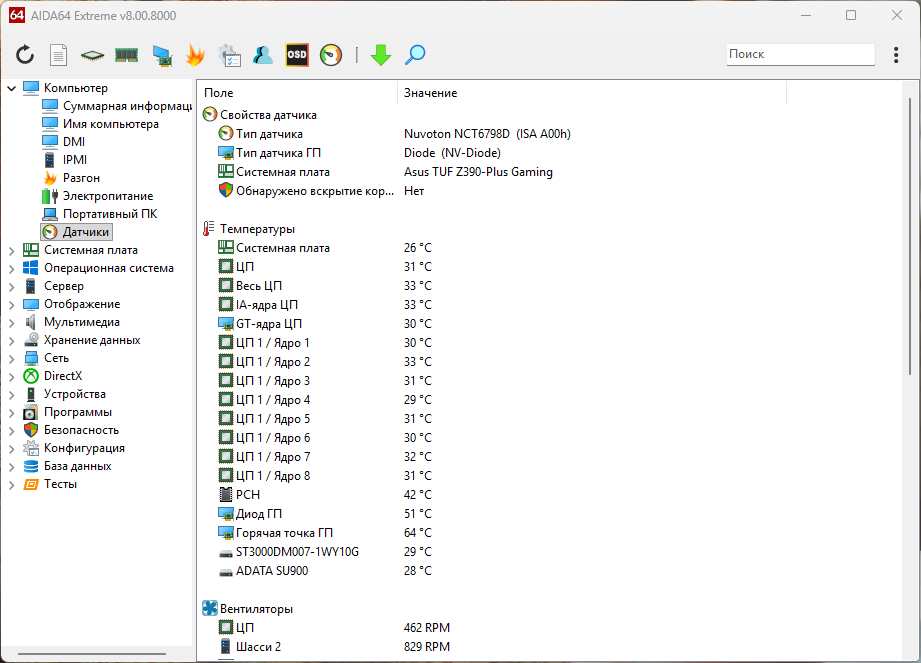
Task: Launch the System Stability Test flame icon
Action: point(195,55)
